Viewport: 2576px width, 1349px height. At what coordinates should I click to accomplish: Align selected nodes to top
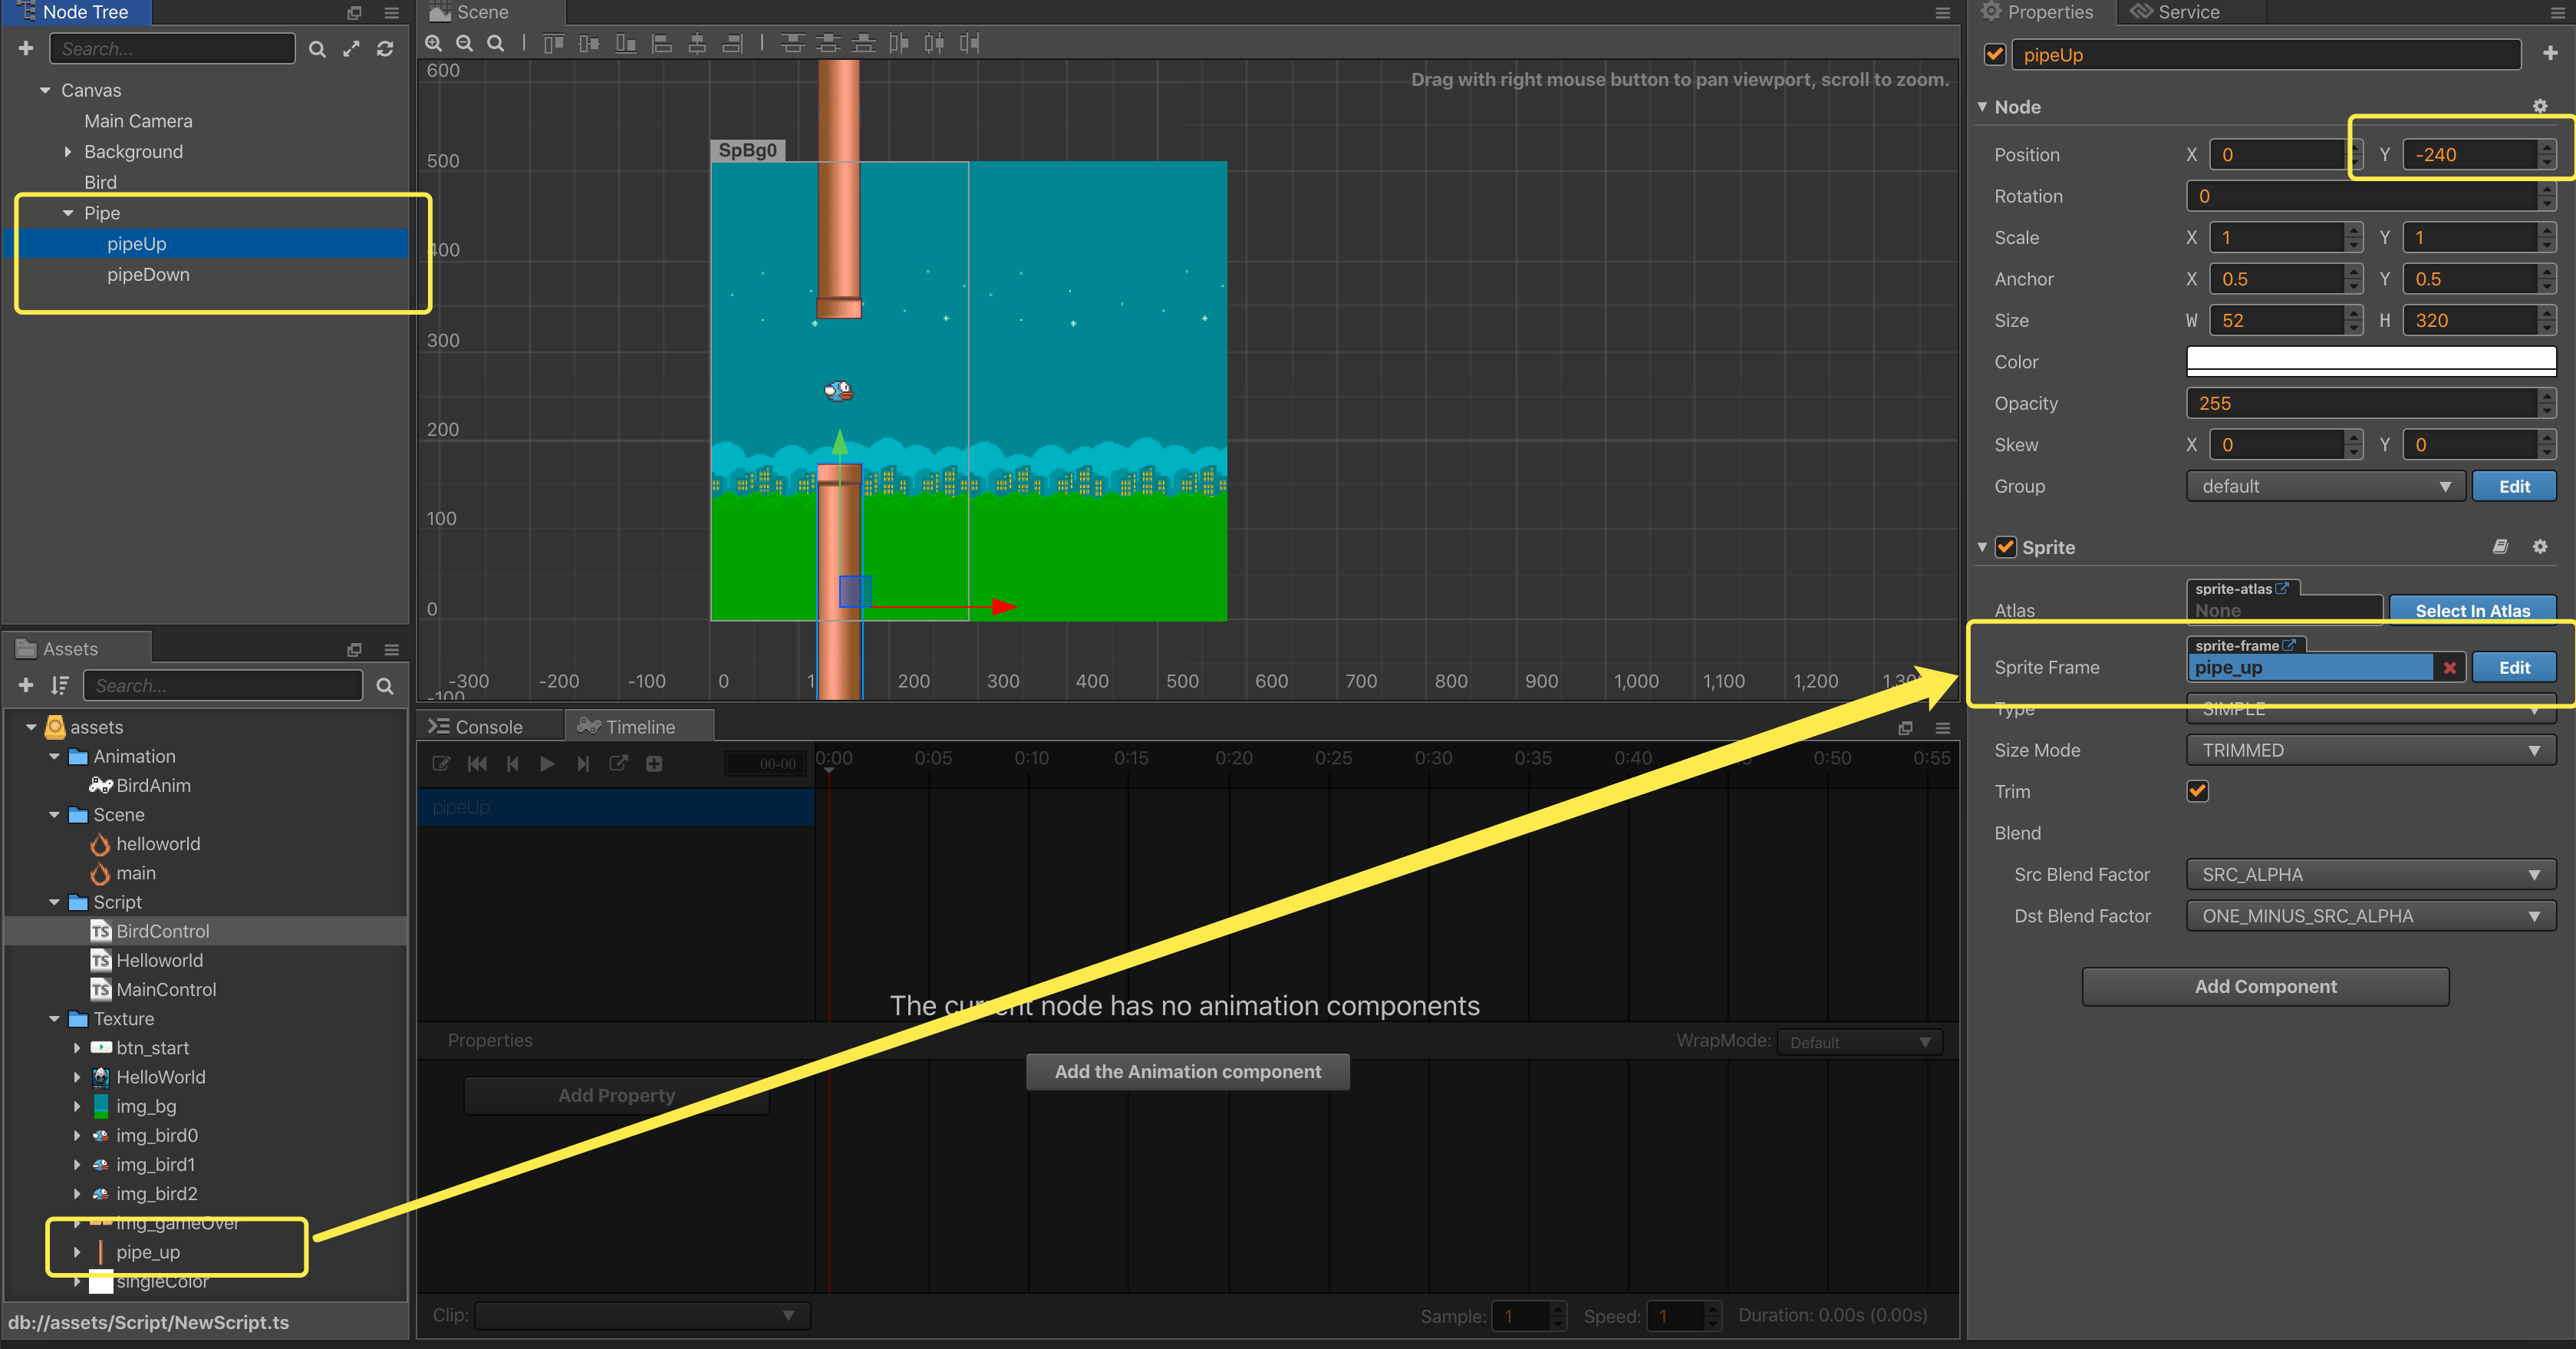(x=553, y=43)
